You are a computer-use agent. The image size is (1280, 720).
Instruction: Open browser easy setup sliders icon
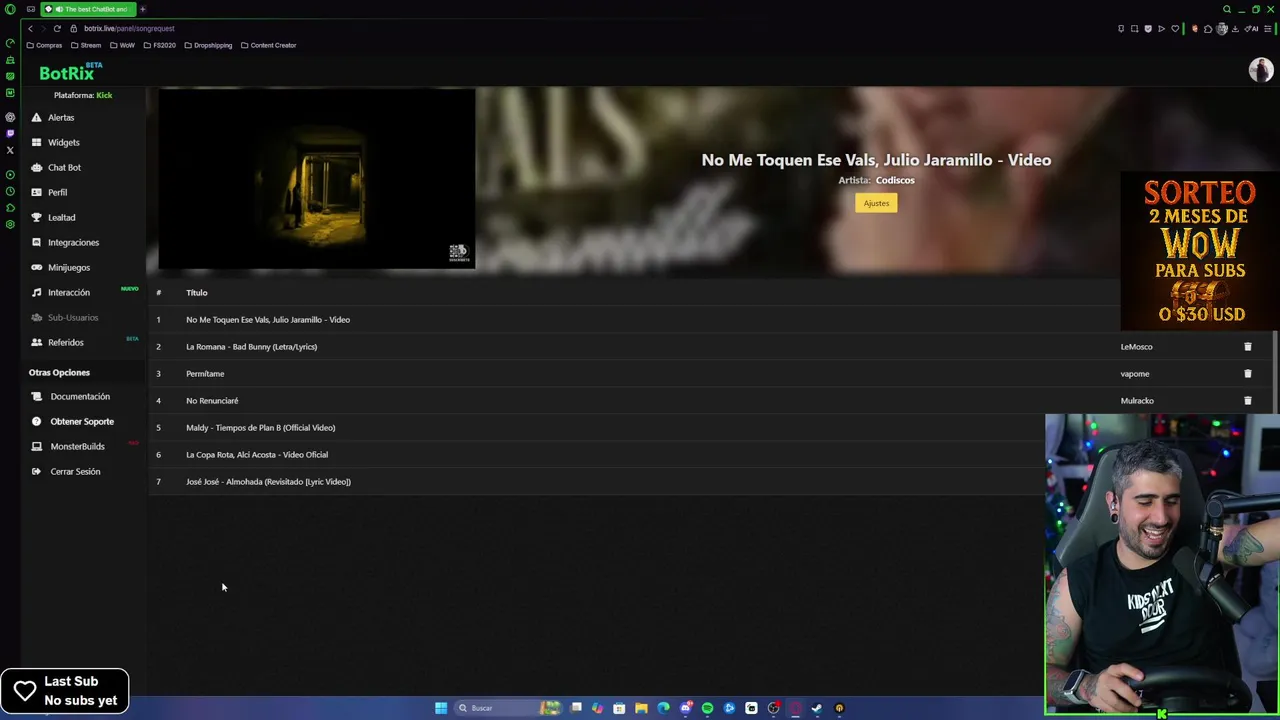click(1268, 29)
